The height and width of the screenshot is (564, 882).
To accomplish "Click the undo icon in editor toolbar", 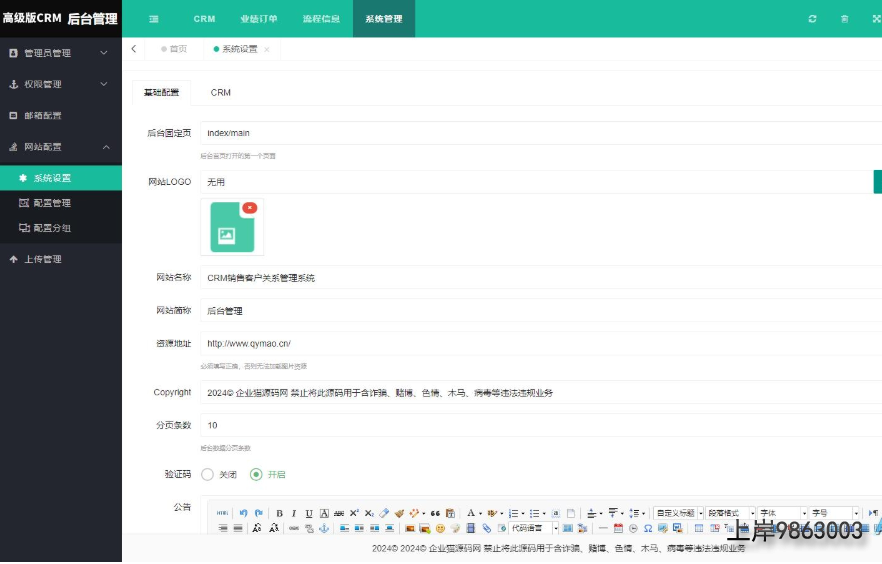I will point(243,513).
